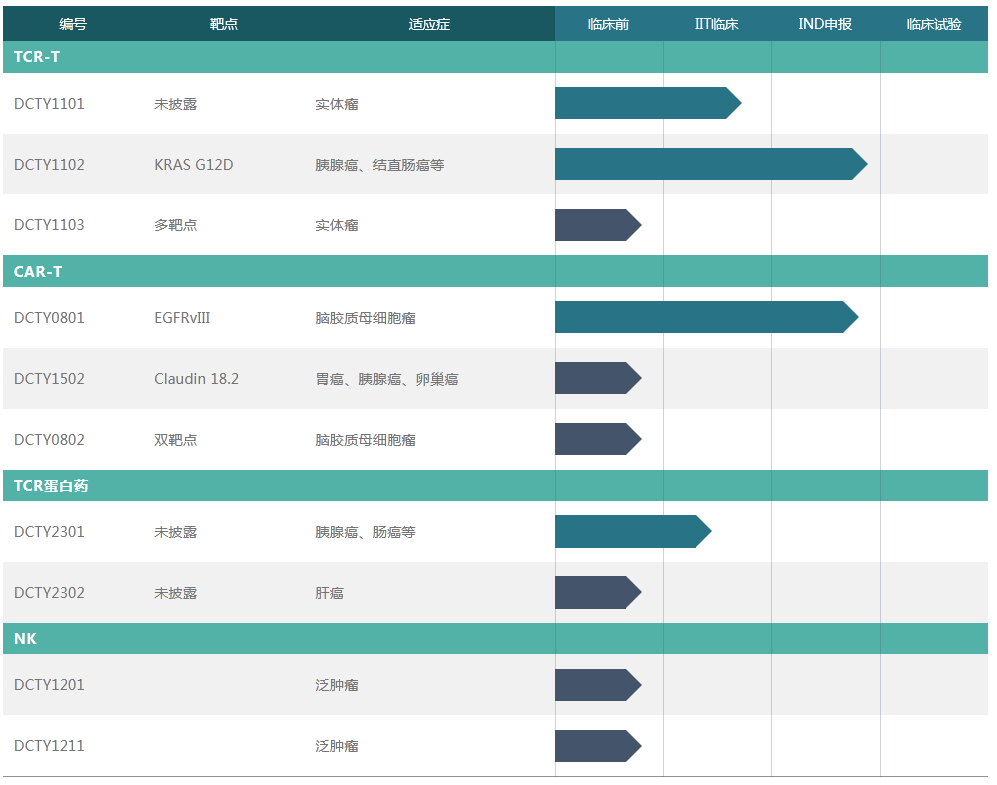Click the DCTY1201 progress arrow bar
Image resolution: width=997 pixels, height=785 pixels.
[x=598, y=685]
